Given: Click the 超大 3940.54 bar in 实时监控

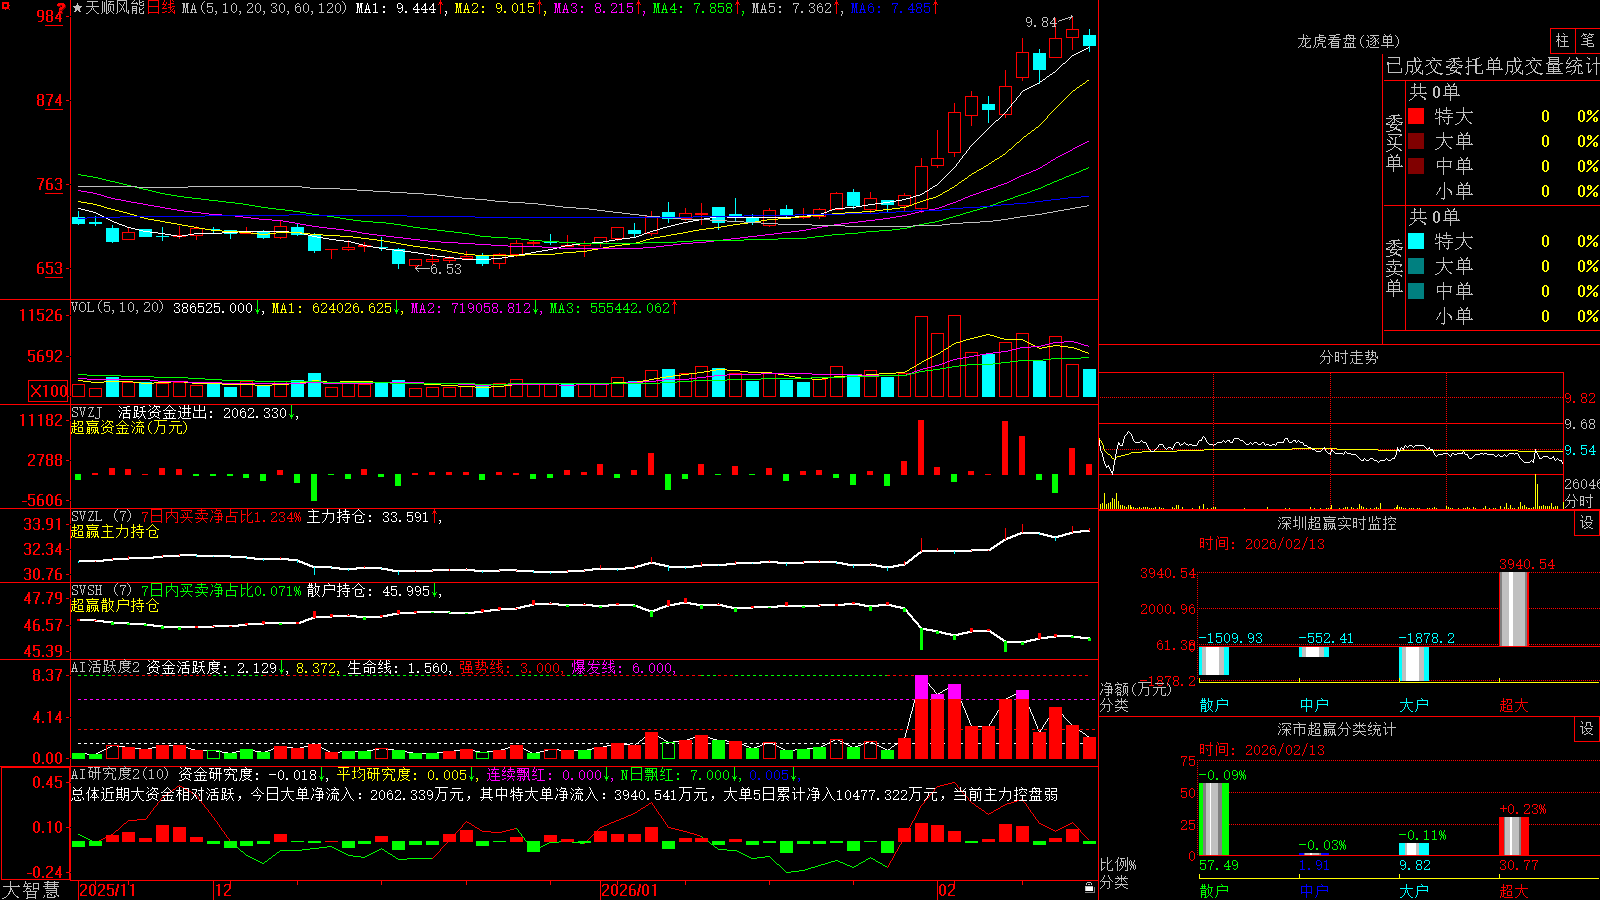Looking at the screenshot, I should (x=1514, y=609).
